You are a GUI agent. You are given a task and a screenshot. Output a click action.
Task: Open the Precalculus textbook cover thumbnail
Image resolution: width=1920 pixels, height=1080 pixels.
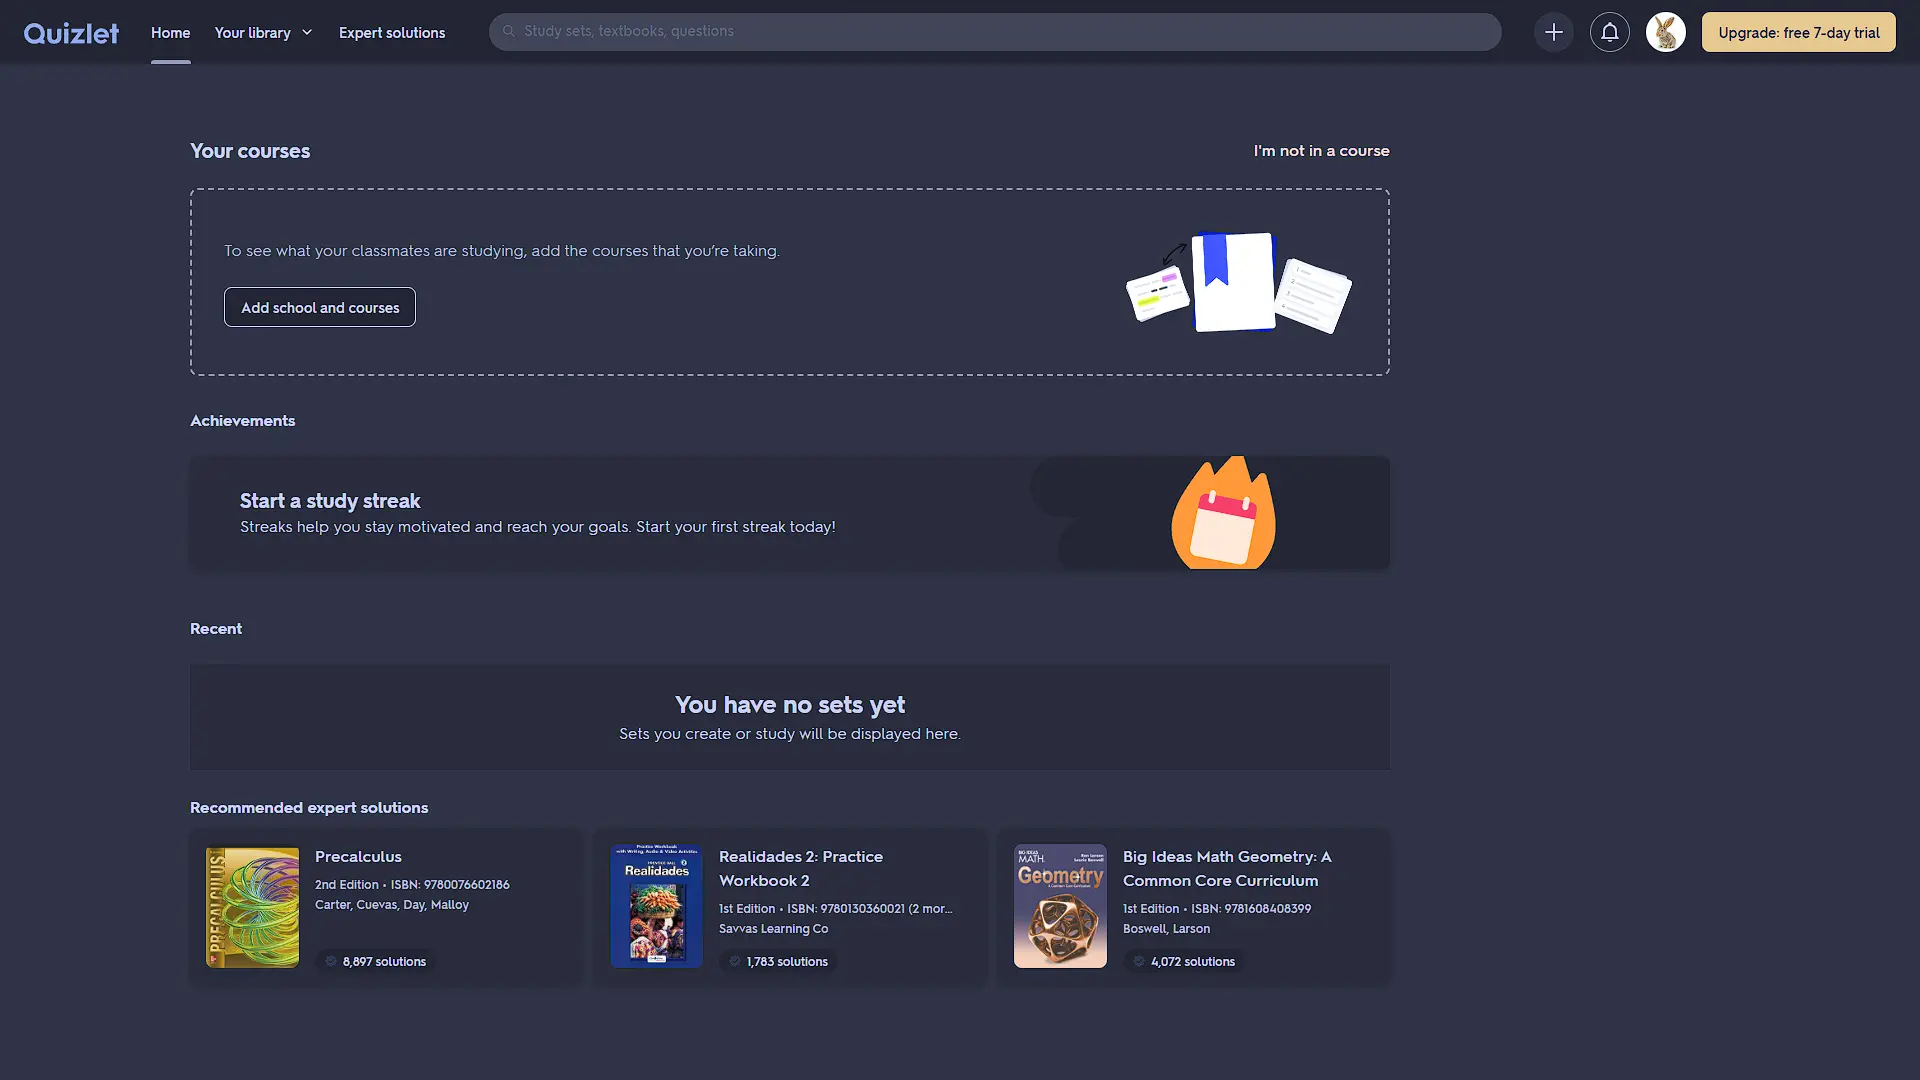(x=252, y=907)
